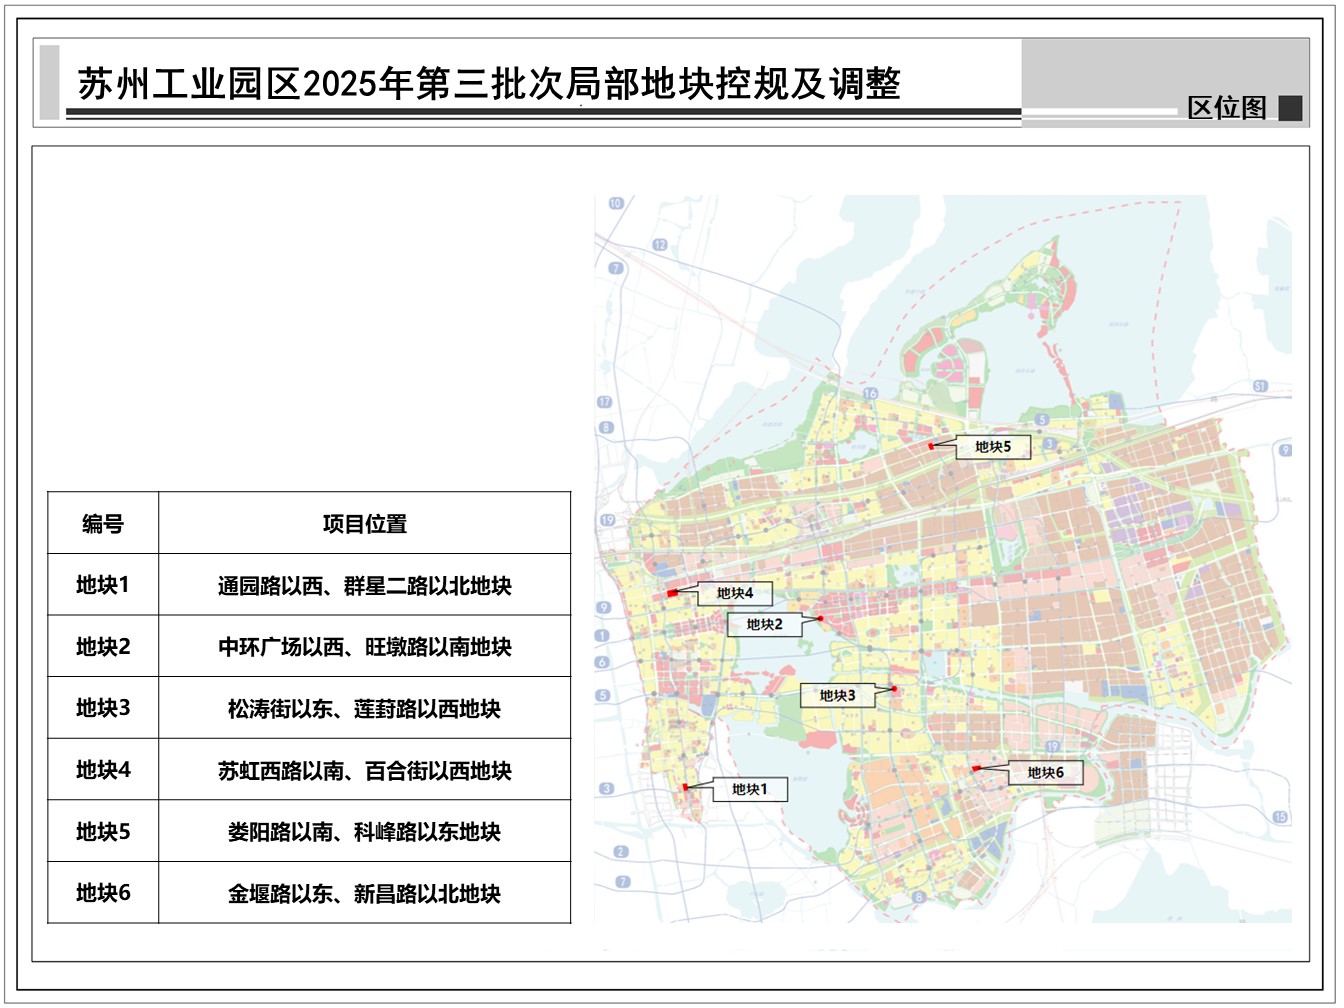Click the 区位图 heading label

click(x=1226, y=108)
